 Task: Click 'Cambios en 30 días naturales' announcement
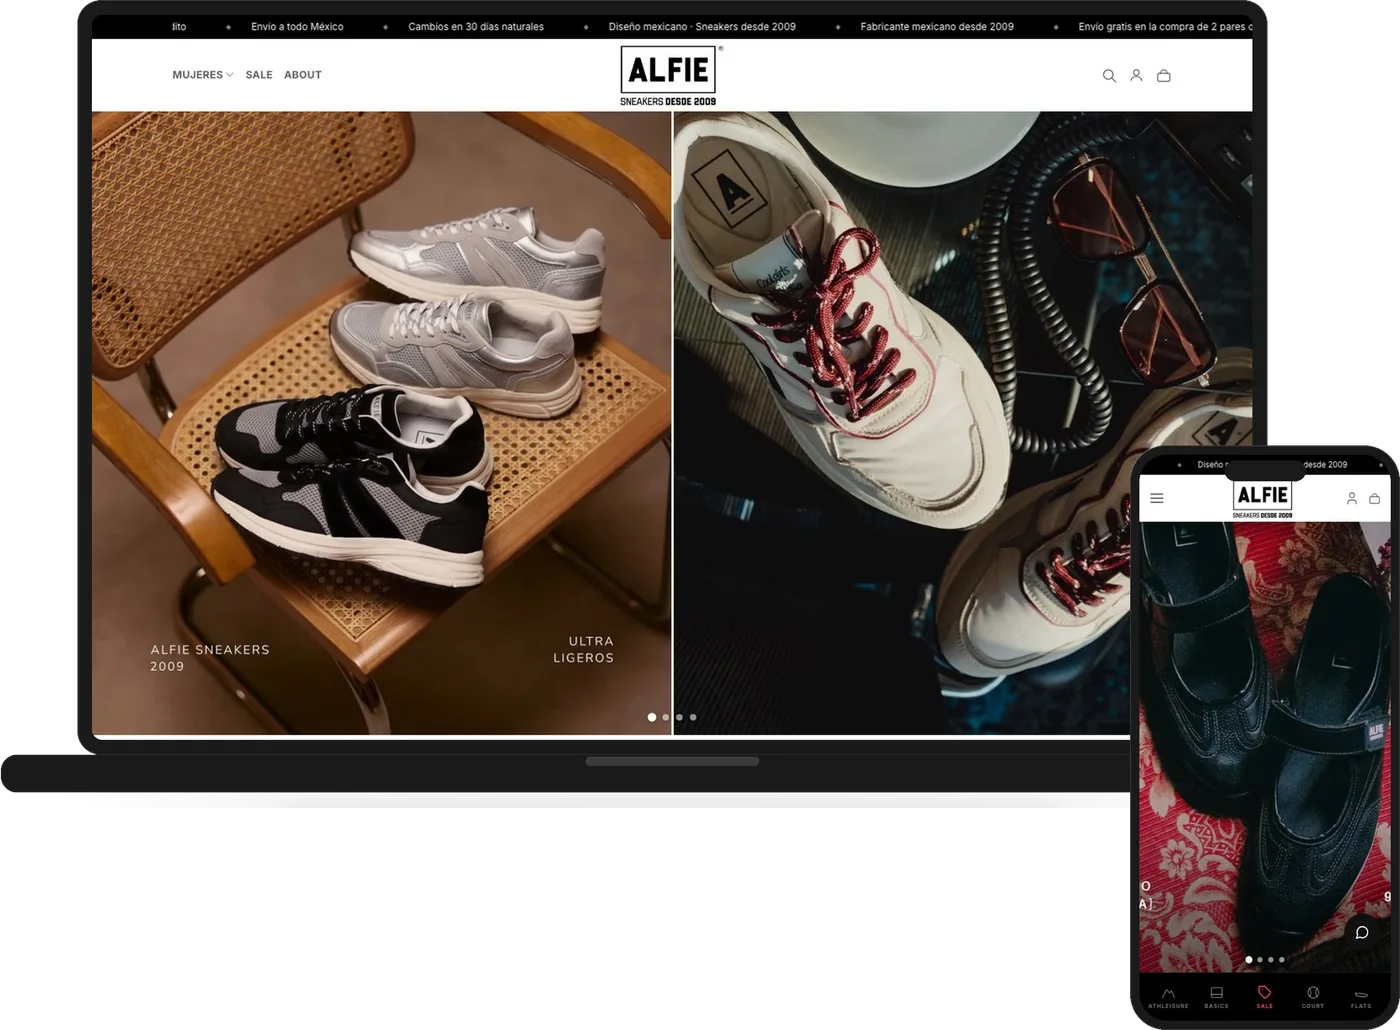click(x=476, y=27)
